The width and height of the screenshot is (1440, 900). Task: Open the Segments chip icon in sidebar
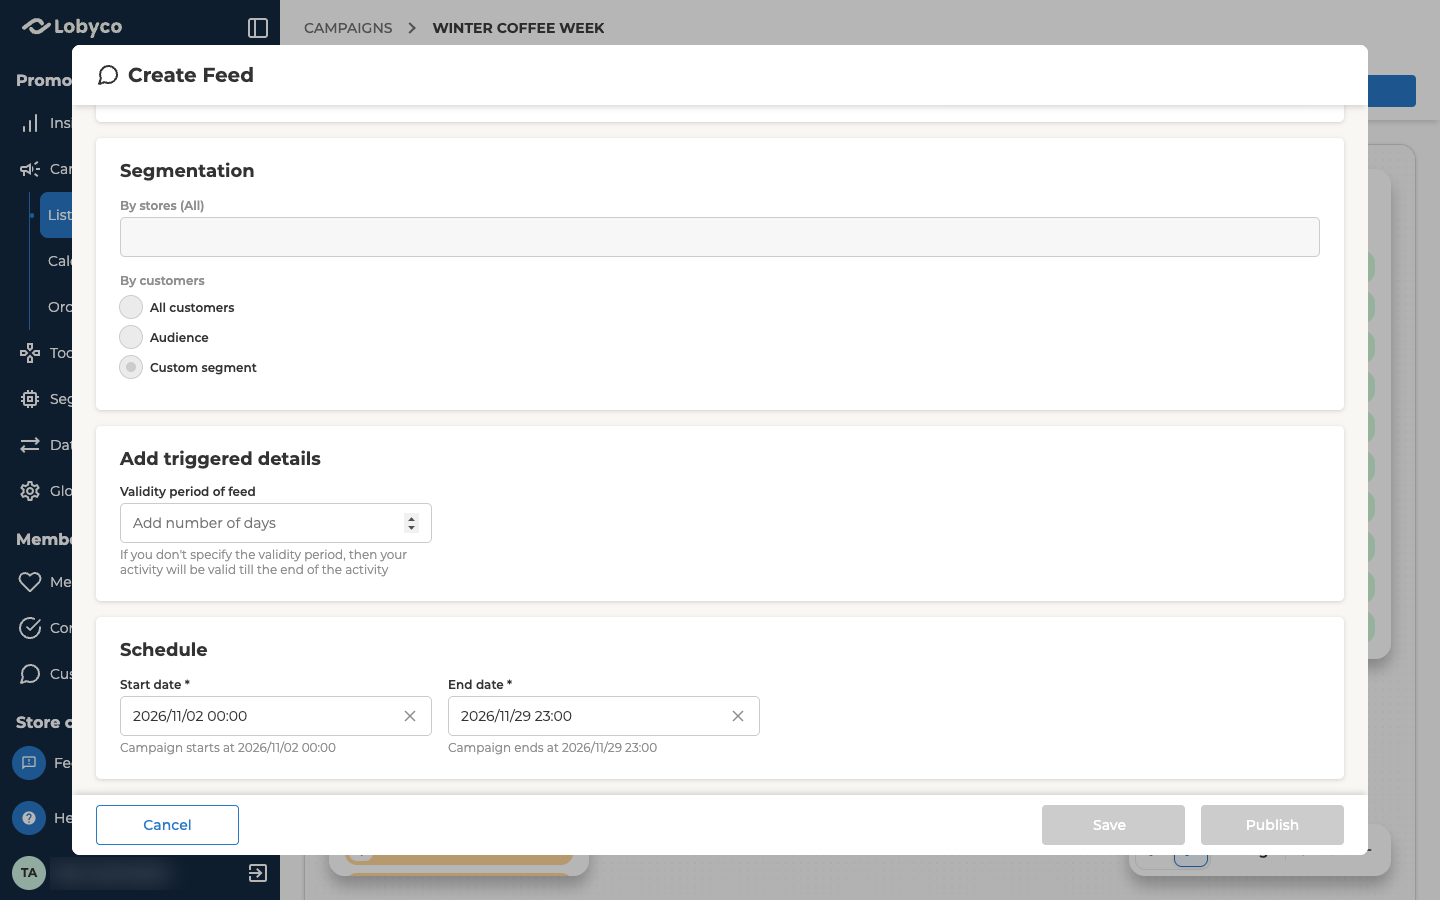[x=30, y=399]
